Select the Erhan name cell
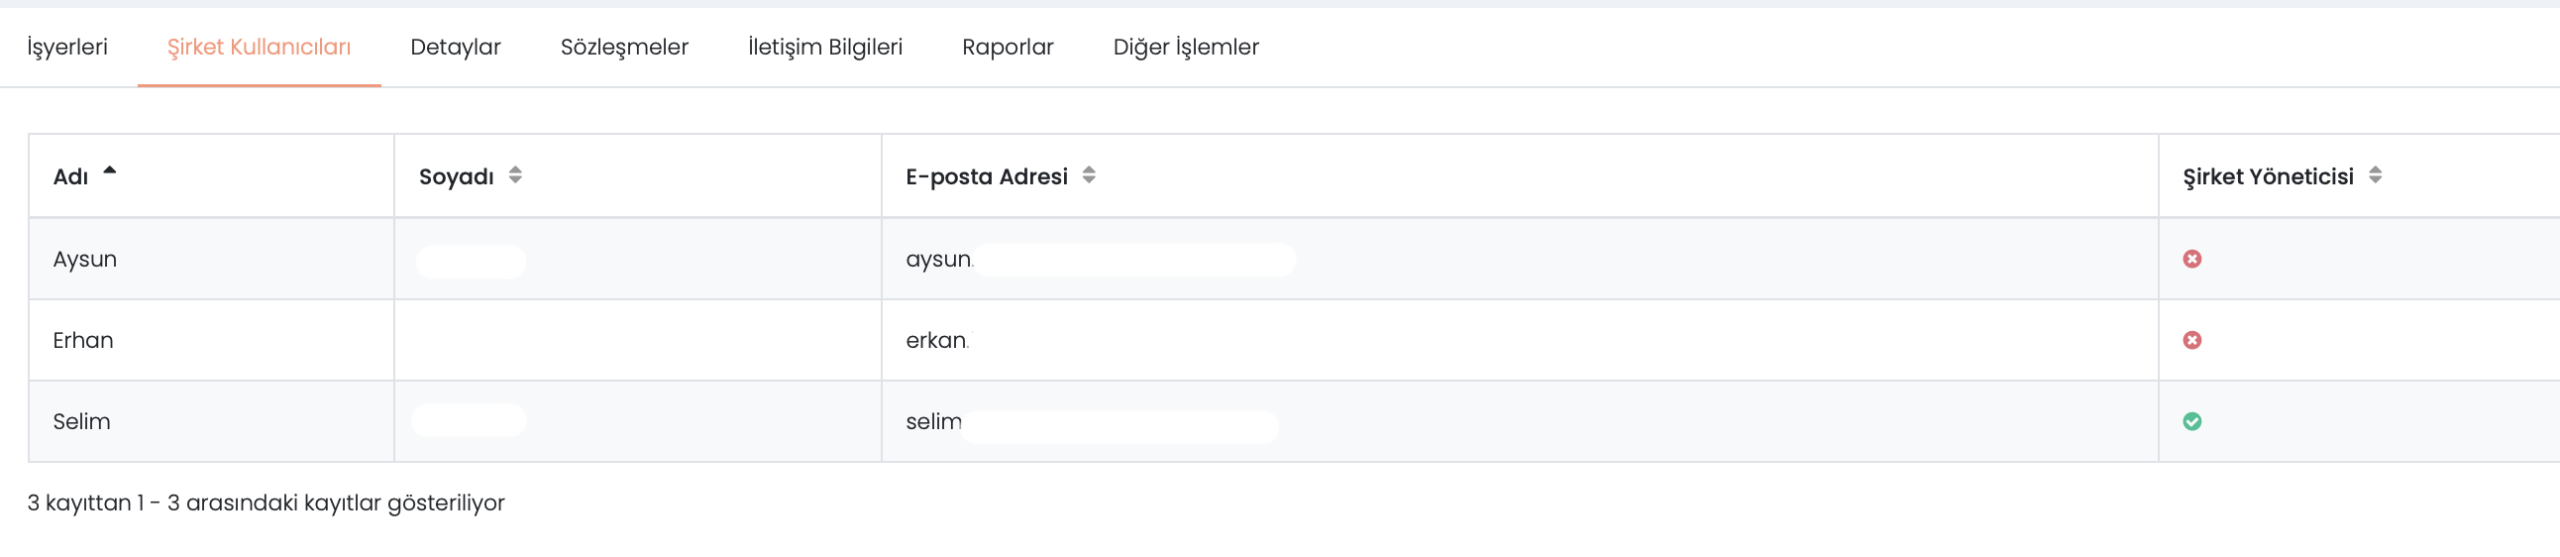The width and height of the screenshot is (2560, 557). click(x=211, y=340)
